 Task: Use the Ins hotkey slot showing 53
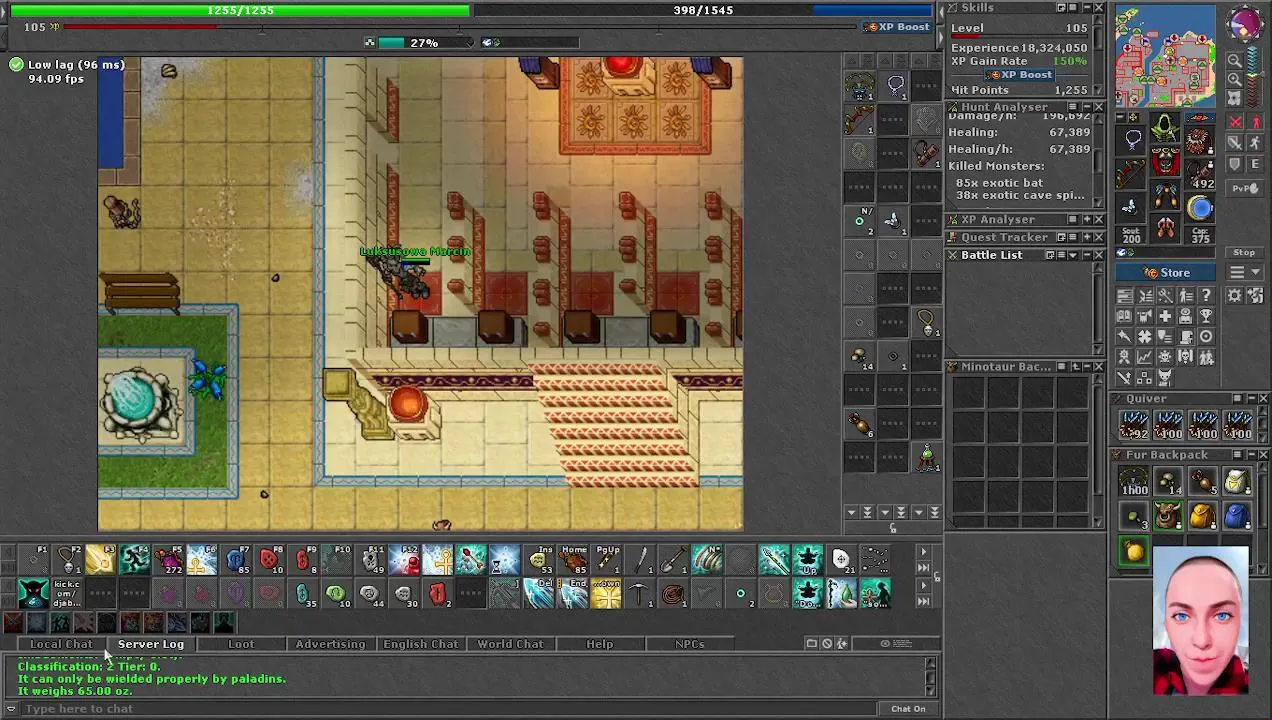[540, 560]
